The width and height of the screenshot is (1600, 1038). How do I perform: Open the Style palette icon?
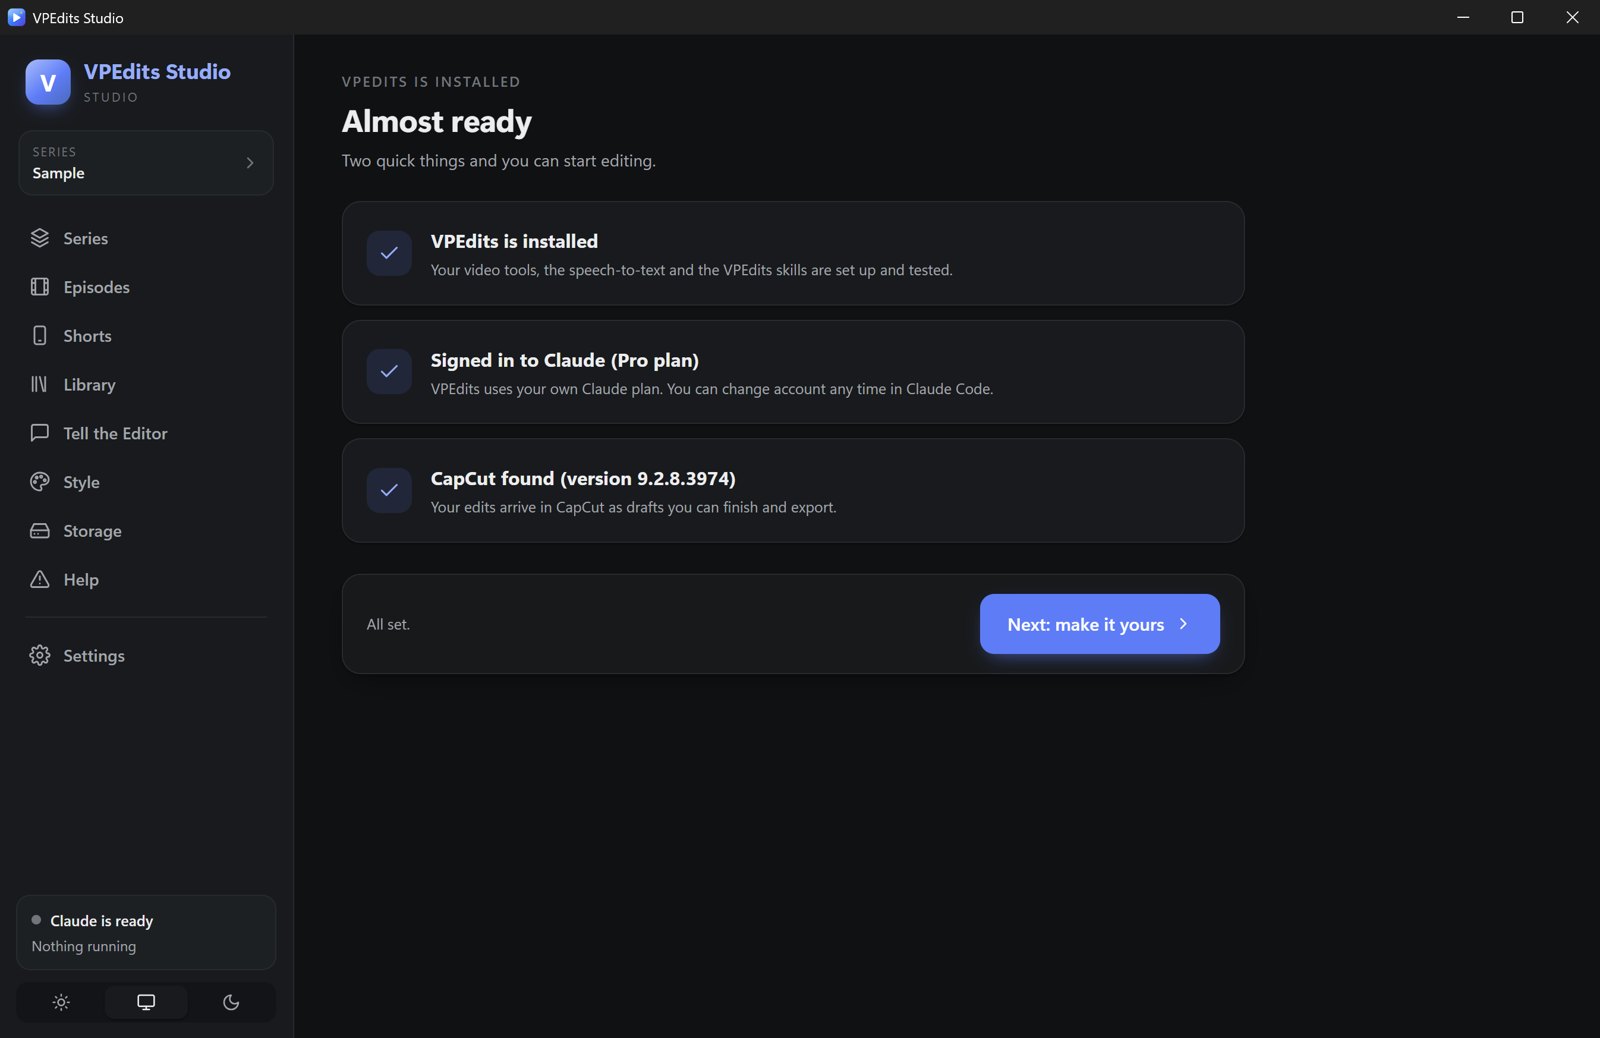(40, 482)
